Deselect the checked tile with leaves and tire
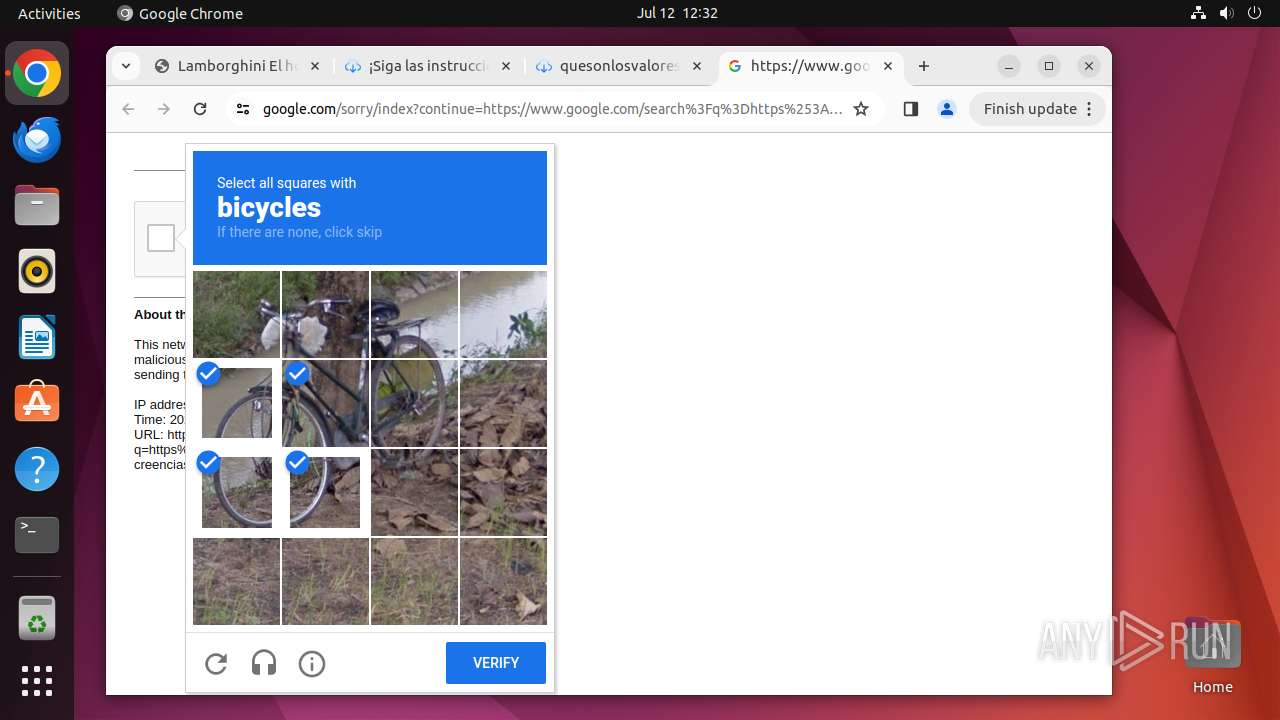Viewport: 1280px width, 720px height. tap(325, 492)
